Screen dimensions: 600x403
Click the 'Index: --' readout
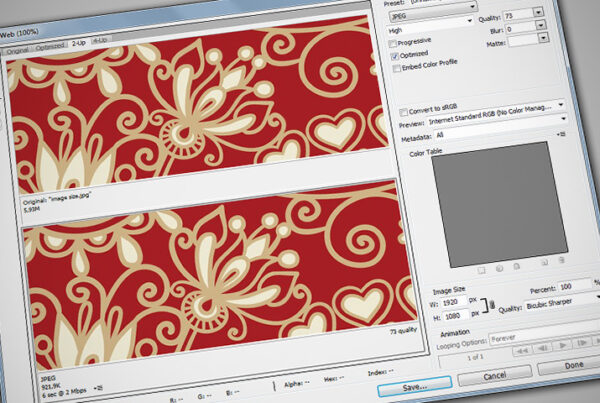click(380, 372)
